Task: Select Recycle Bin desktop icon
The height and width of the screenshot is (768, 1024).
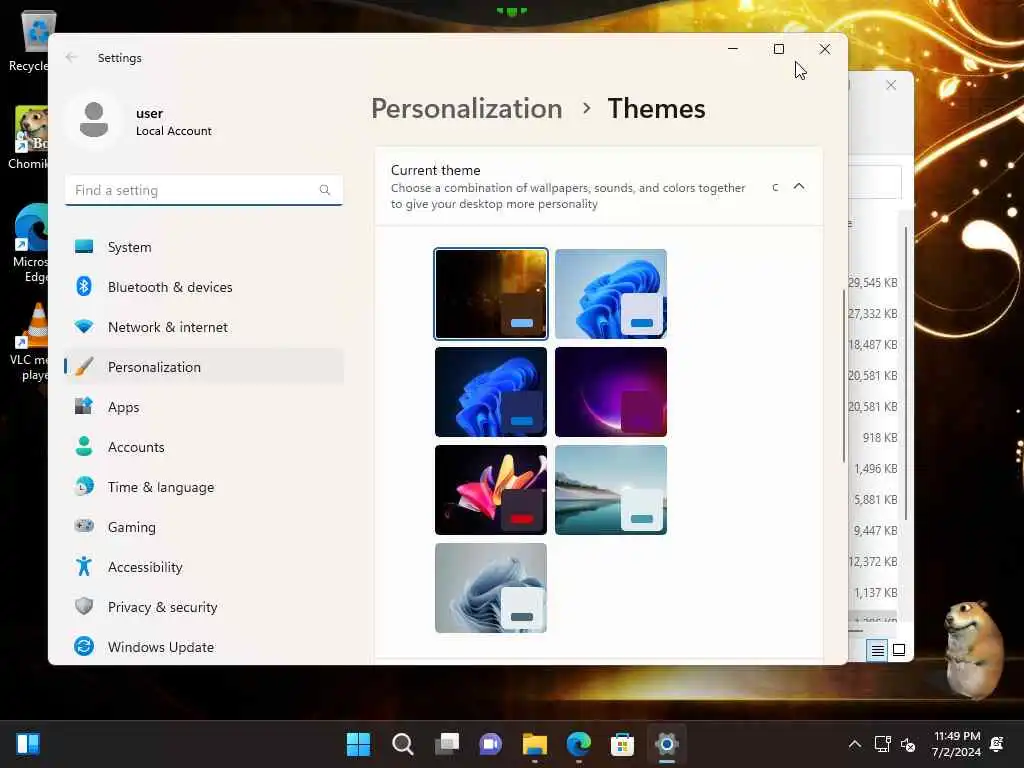Action: 29,40
